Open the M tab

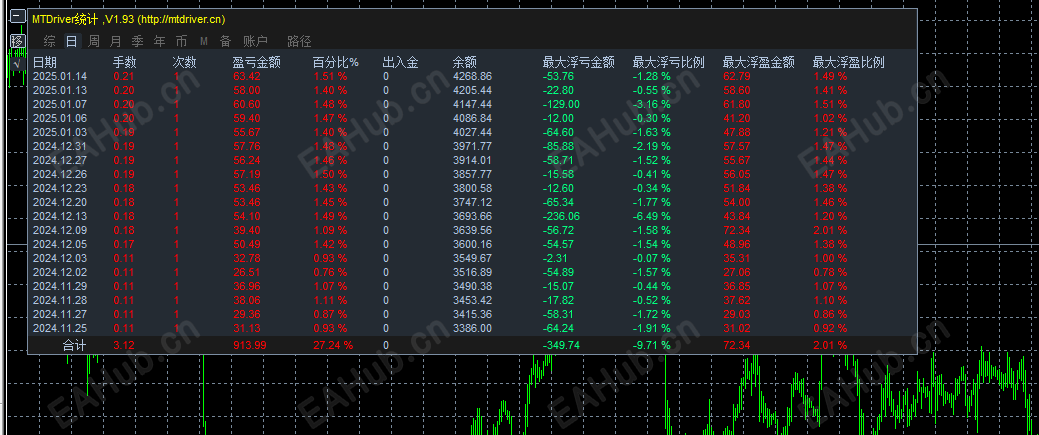(203, 42)
